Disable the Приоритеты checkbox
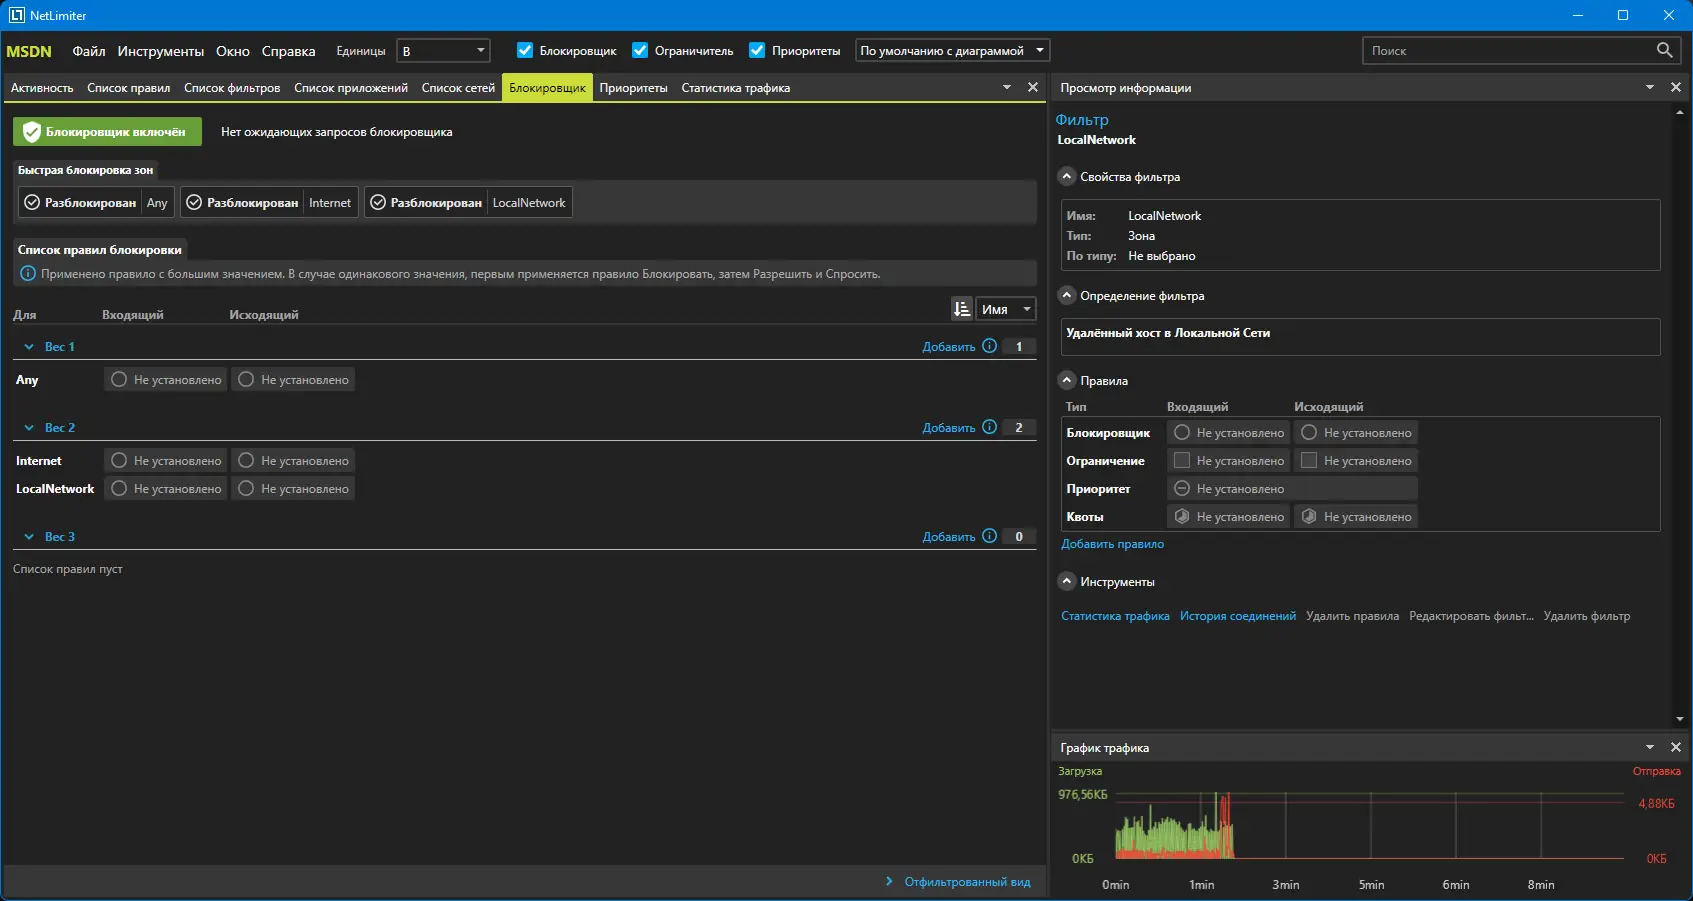The image size is (1693, 901). click(x=757, y=50)
